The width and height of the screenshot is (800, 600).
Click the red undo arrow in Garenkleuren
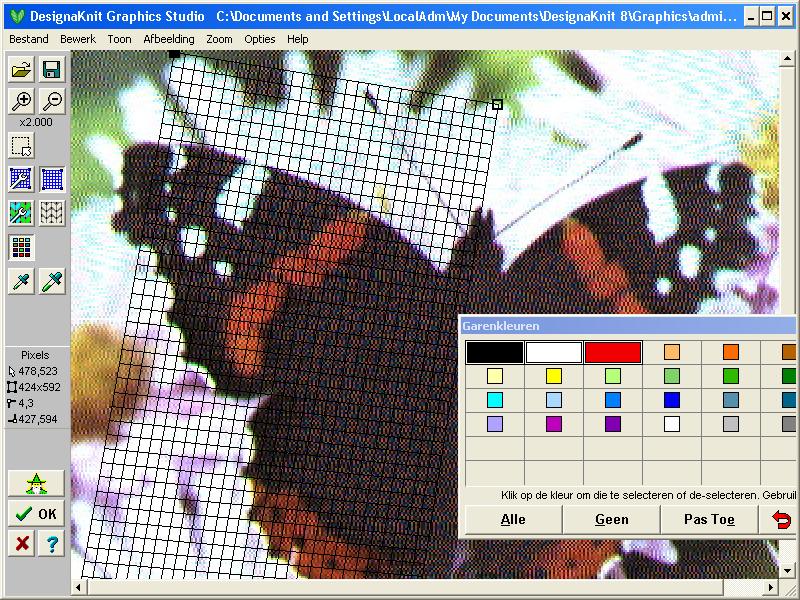click(x=782, y=520)
